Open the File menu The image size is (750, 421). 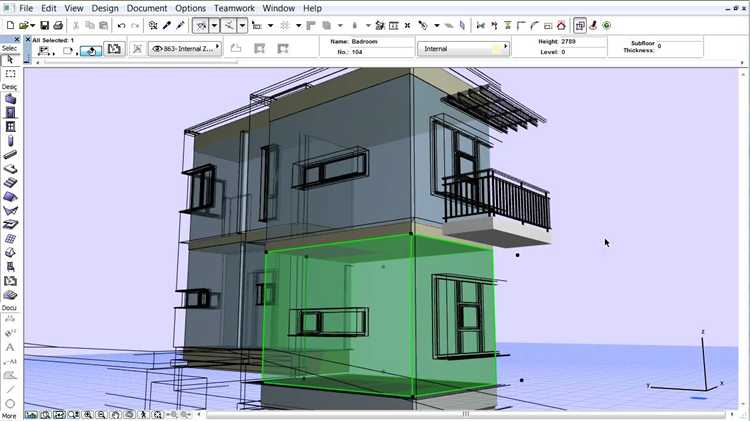[26, 8]
